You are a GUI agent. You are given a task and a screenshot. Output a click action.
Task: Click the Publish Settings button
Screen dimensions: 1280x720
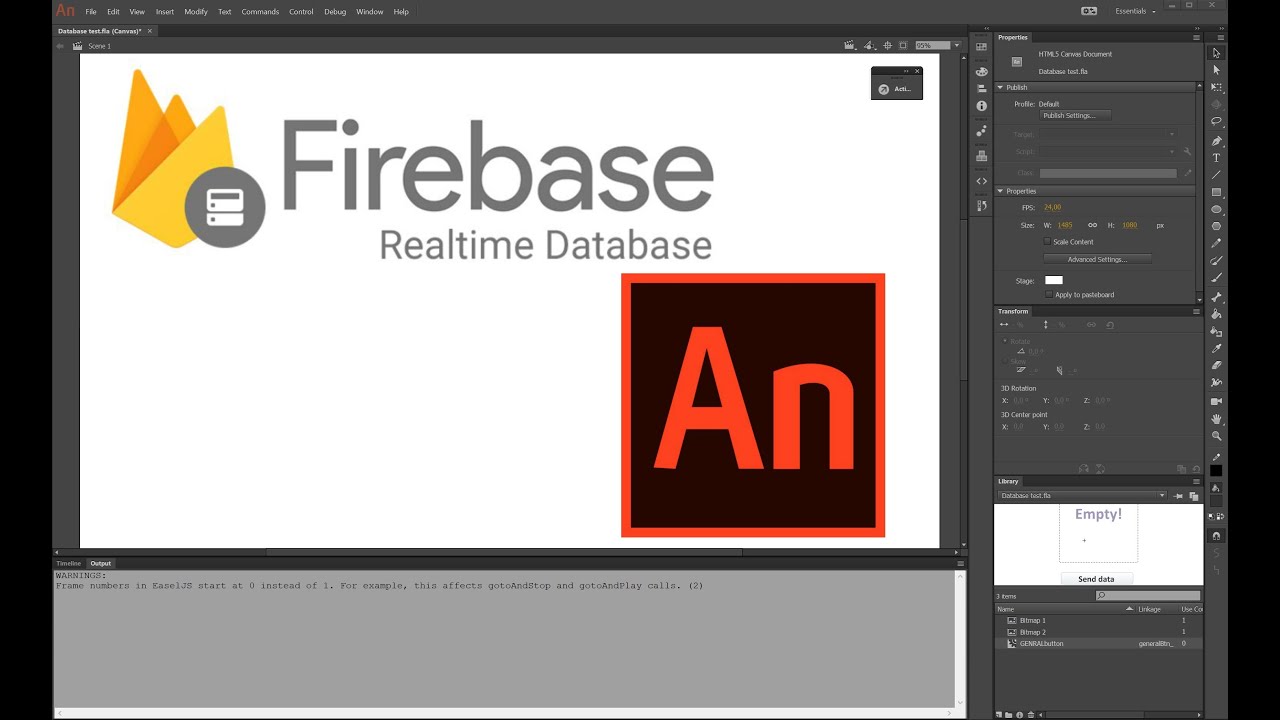(x=1076, y=115)
